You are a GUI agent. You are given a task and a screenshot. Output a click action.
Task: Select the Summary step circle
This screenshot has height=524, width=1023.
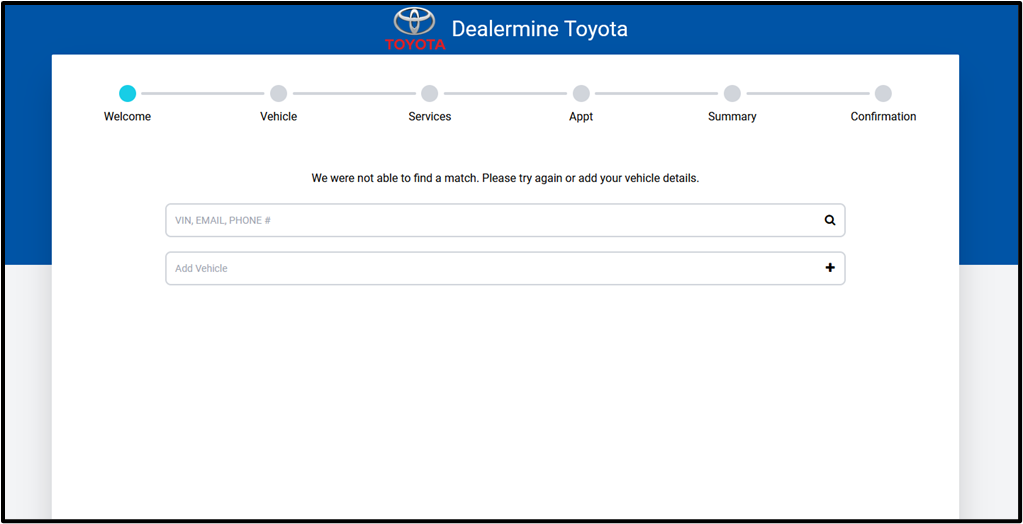pyautogui.click(x=732, y=93)
